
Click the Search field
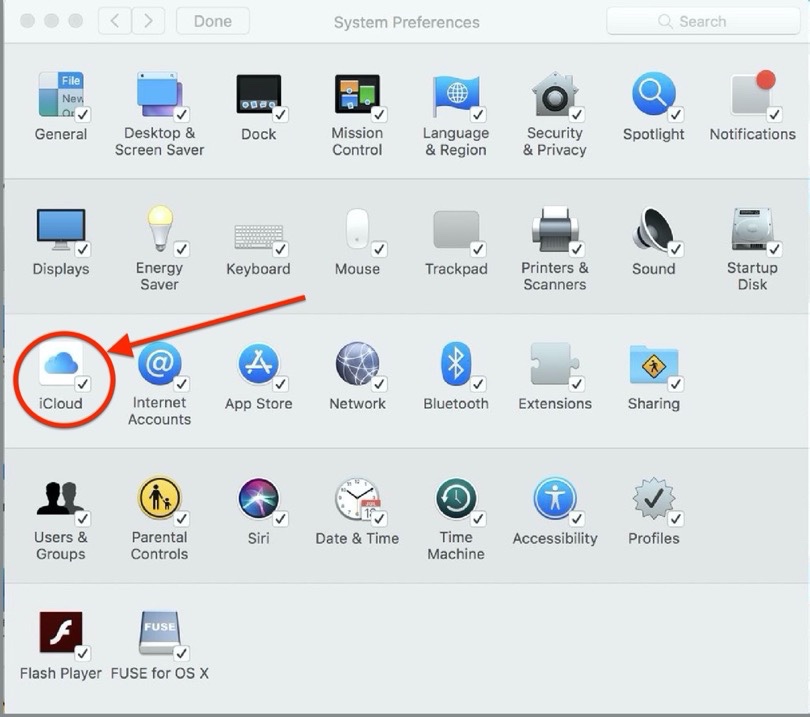point(703,21)
